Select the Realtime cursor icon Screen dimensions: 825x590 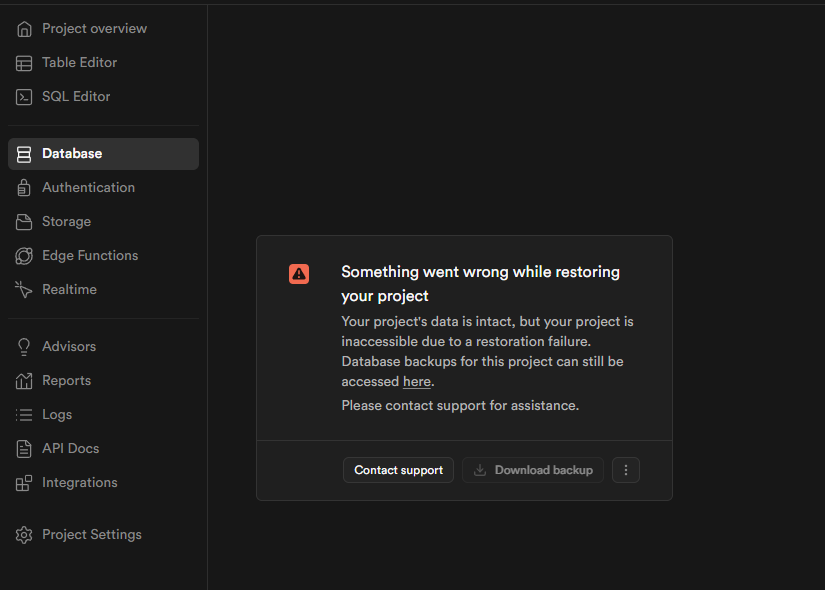pos(24,290)
